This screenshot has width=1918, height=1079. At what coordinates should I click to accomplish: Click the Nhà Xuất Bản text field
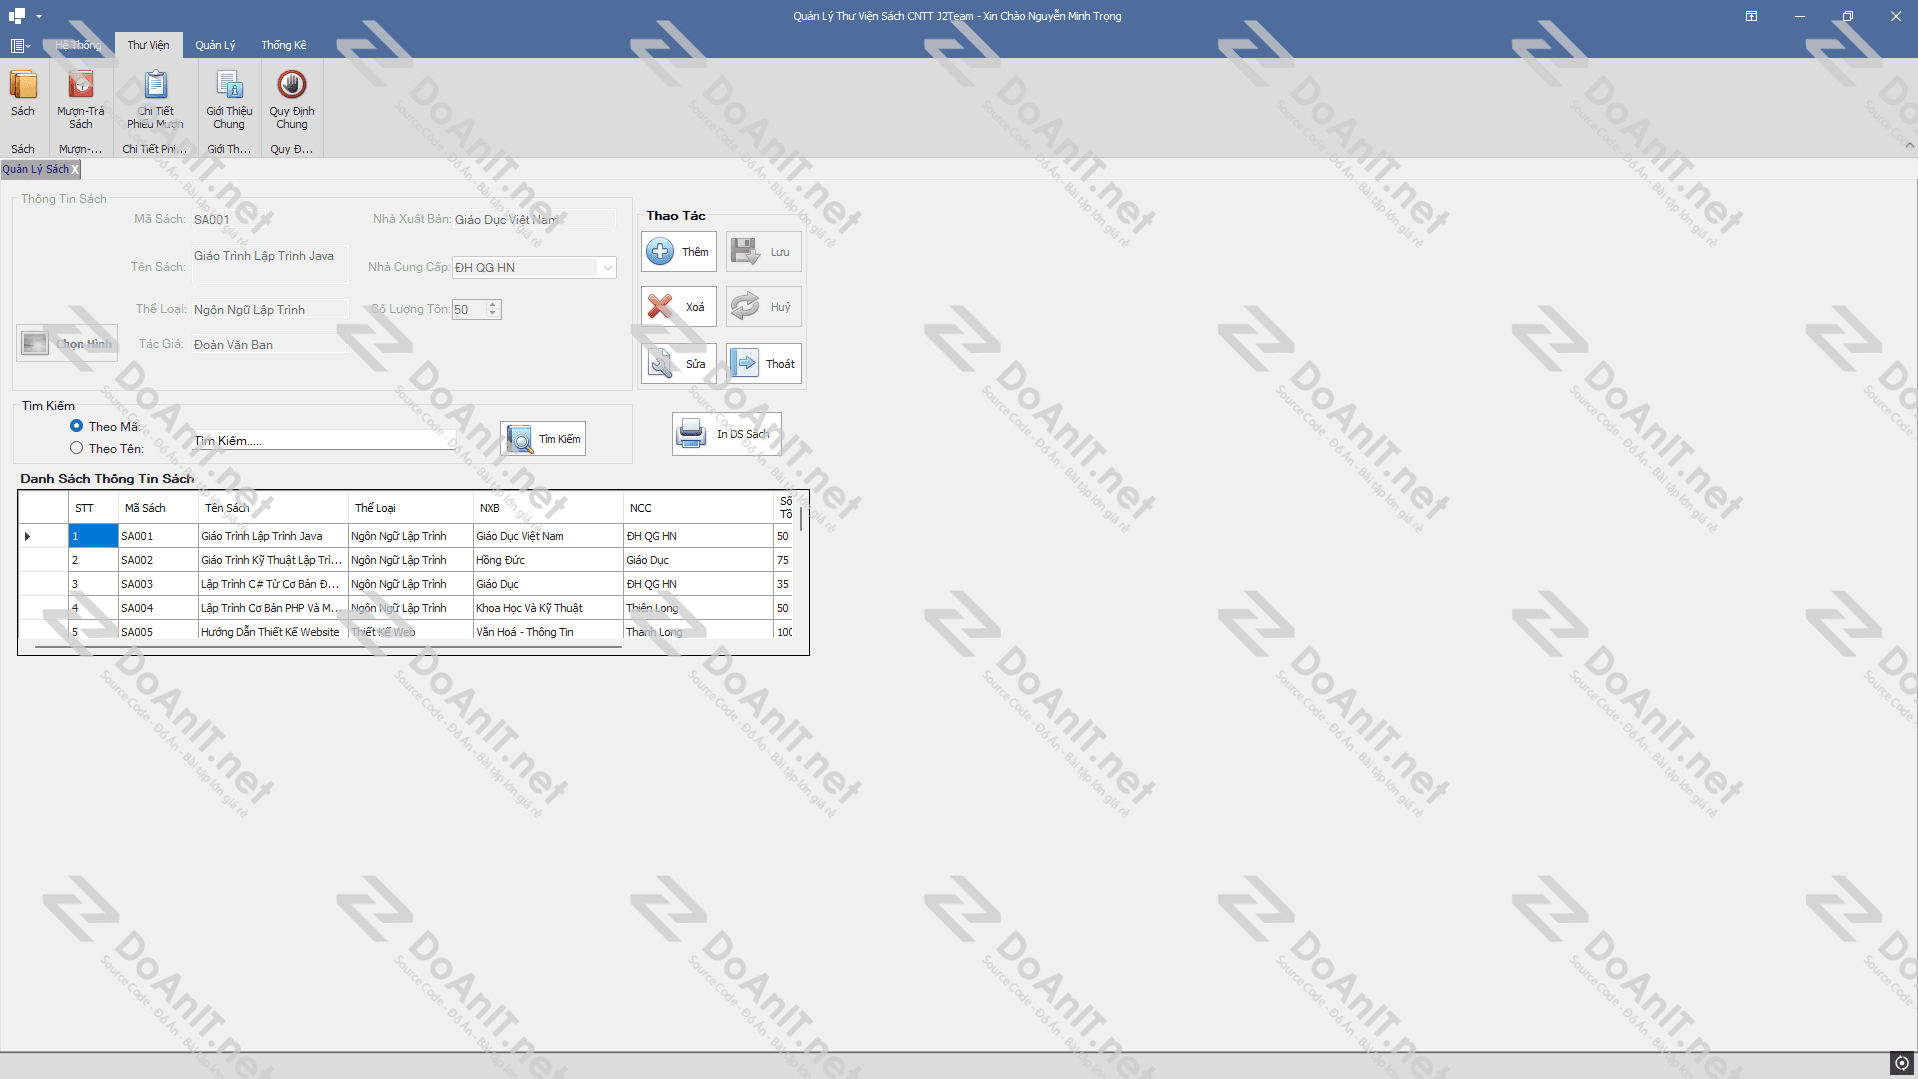point(534,219)
